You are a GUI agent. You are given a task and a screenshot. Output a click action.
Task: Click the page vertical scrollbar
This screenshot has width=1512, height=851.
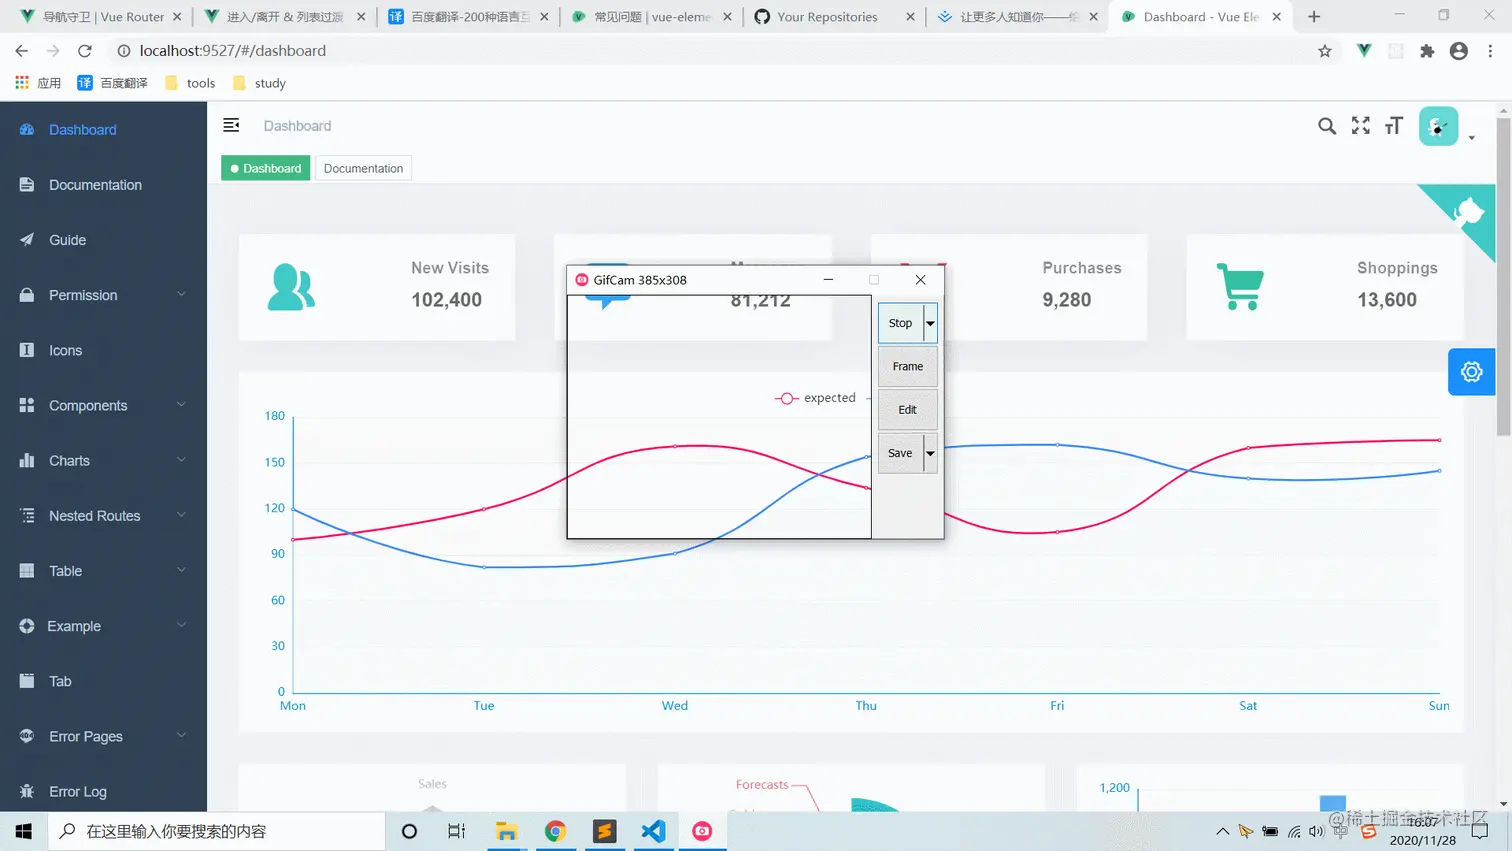pos(1503,277)
